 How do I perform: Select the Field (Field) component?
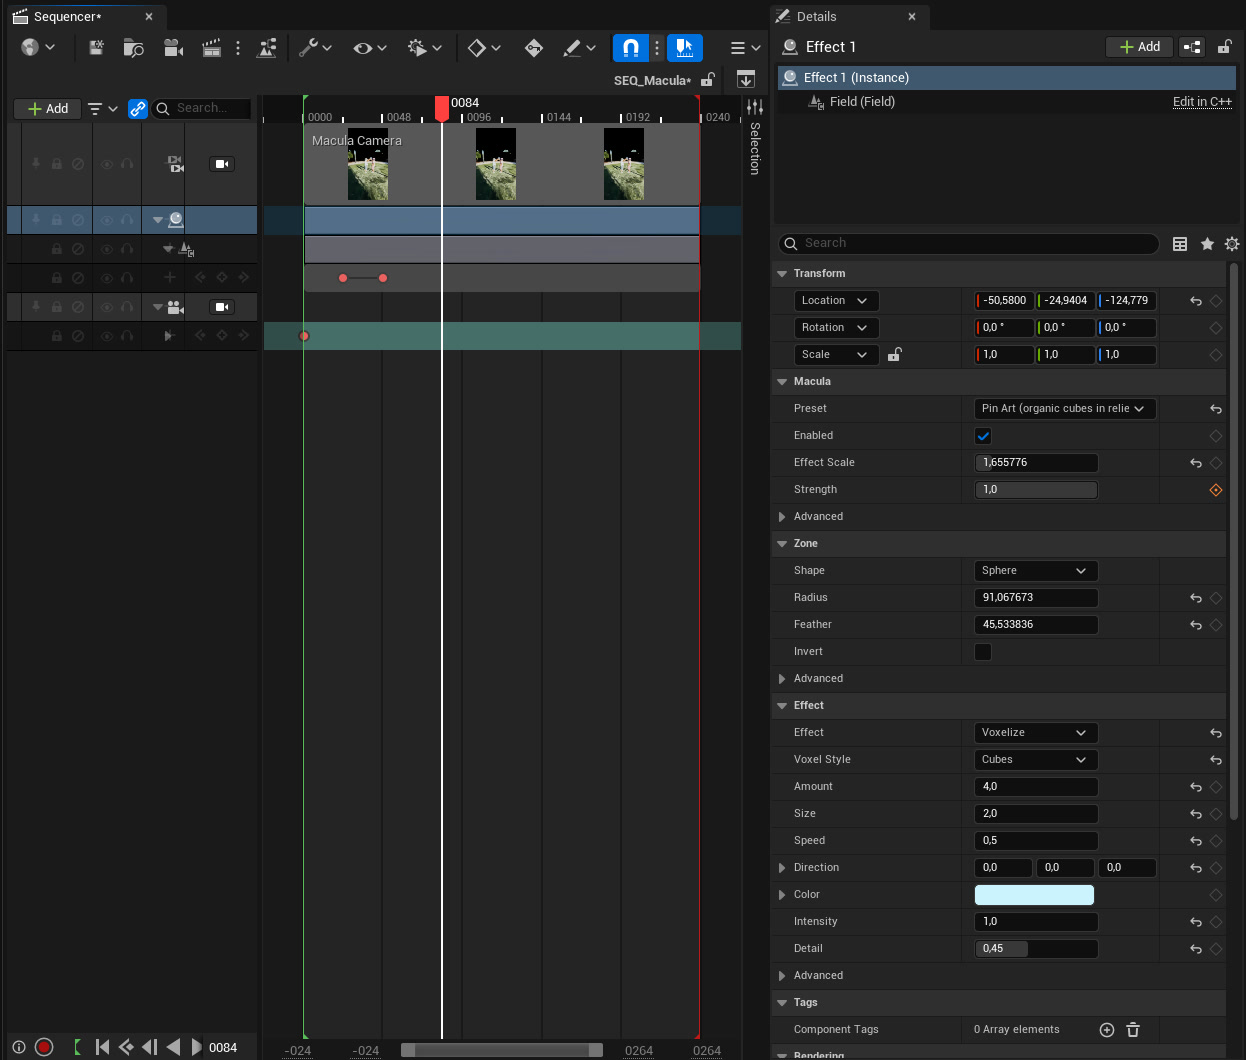862,102
